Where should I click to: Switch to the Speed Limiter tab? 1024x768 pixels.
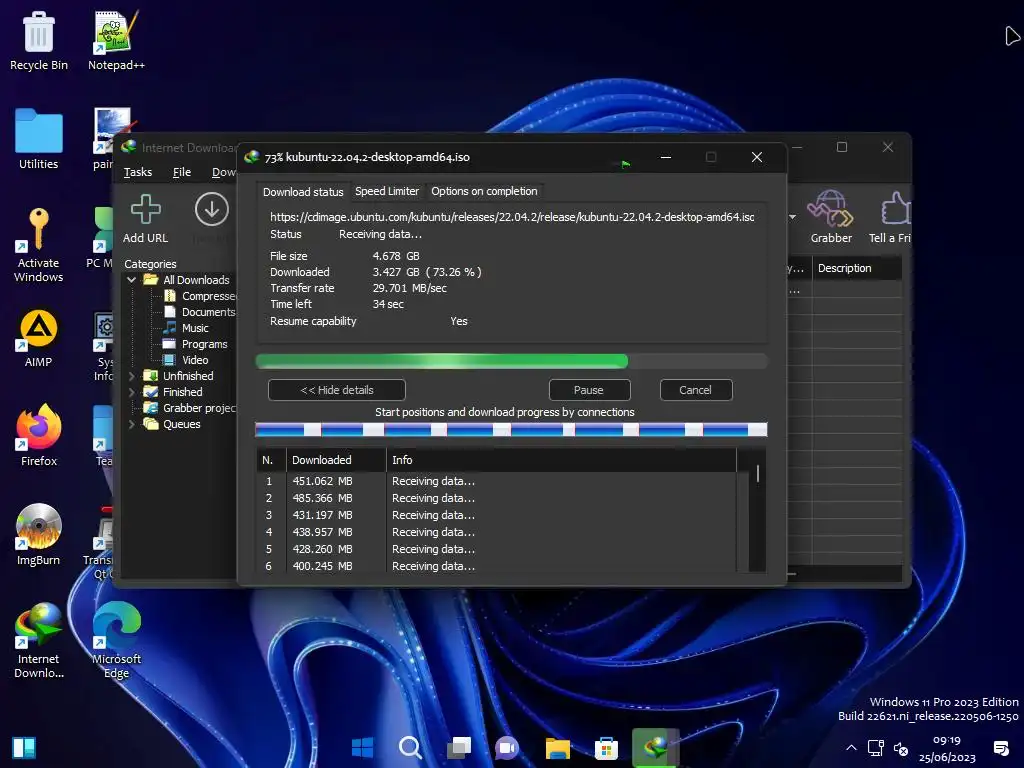point(387,191)
